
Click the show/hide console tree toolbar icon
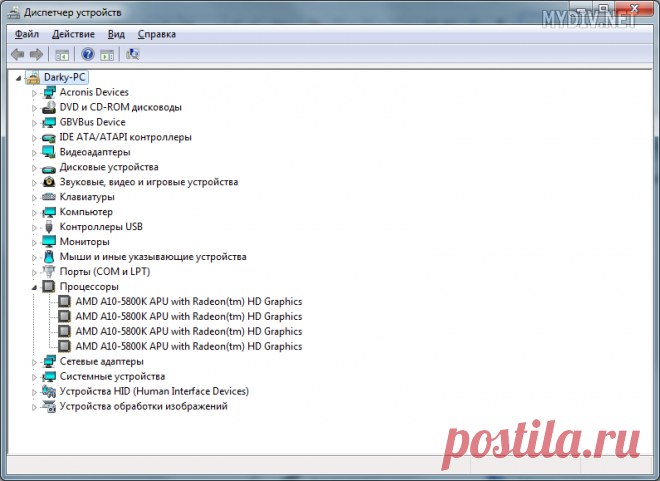[62, 55]
